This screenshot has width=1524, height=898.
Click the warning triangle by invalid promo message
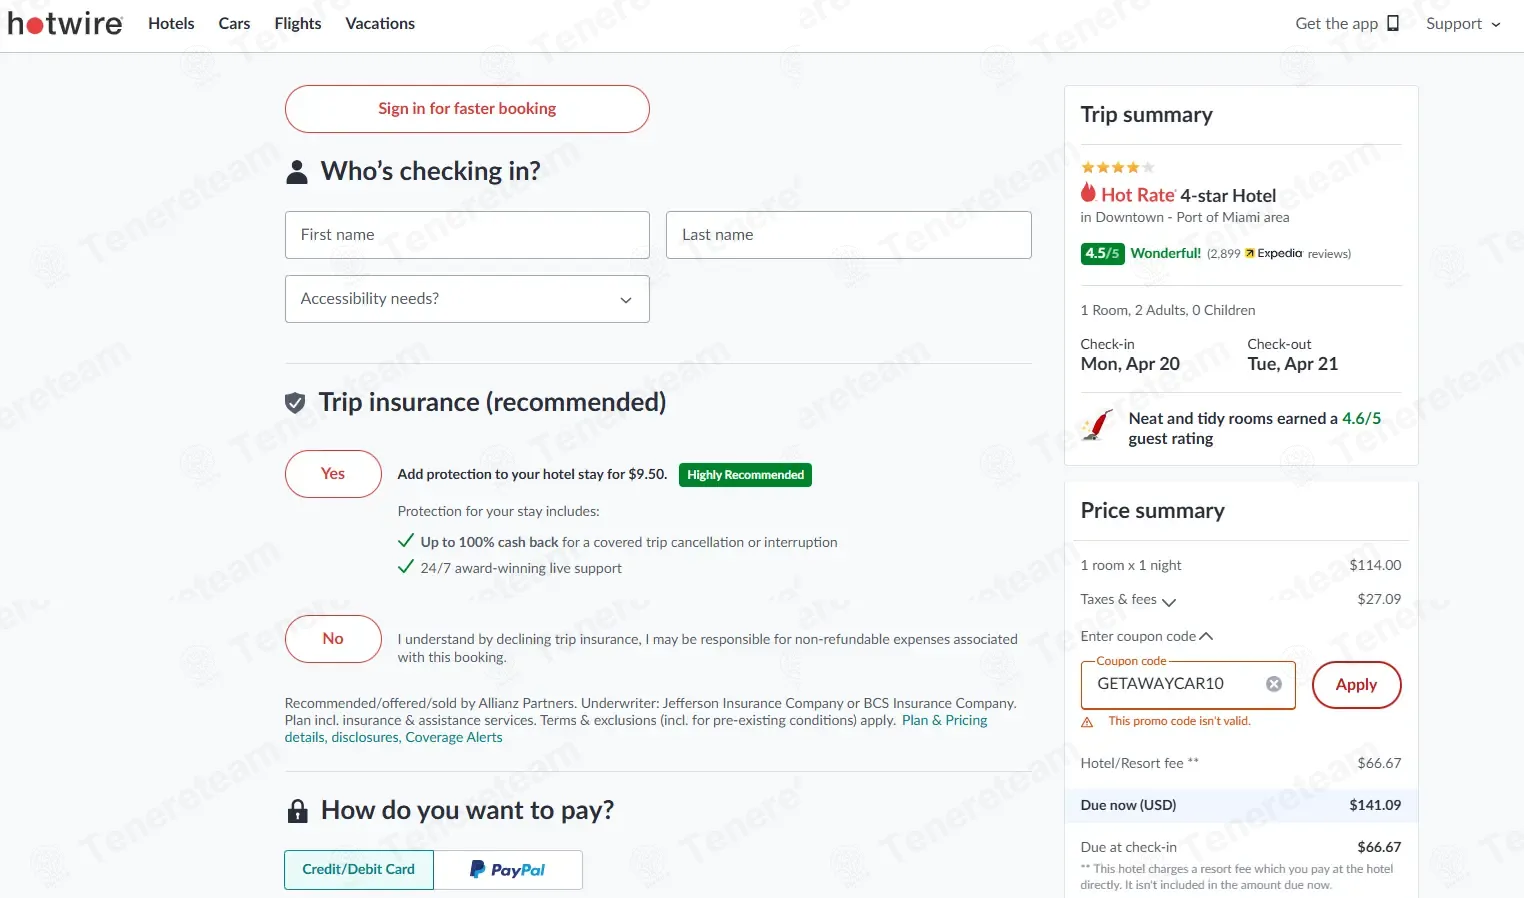click(1087, 722)
